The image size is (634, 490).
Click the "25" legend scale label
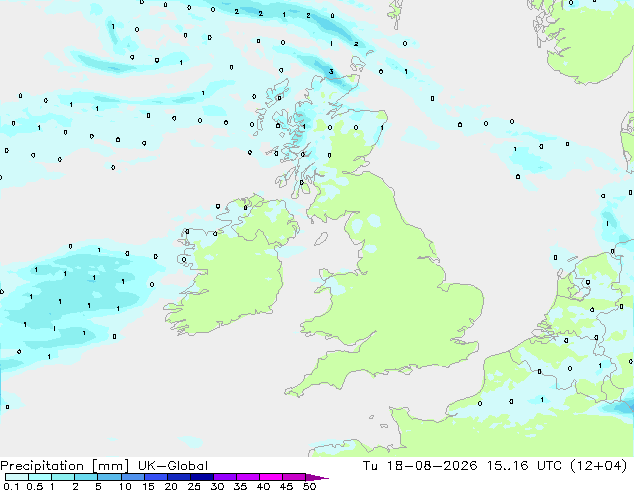coord(194,486)
